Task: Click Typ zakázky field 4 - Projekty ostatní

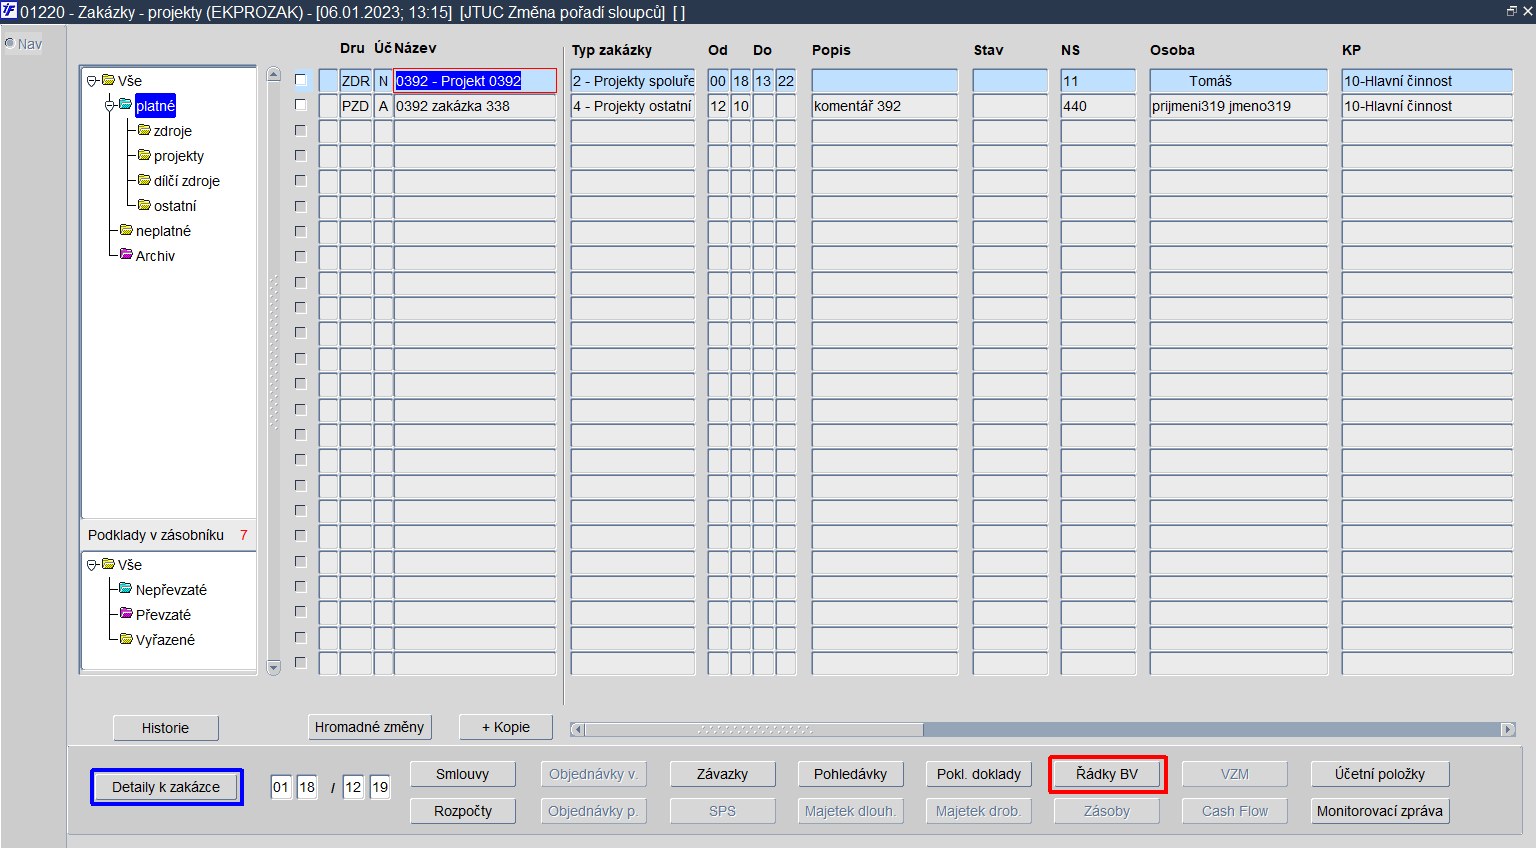Action: point(633,106)
